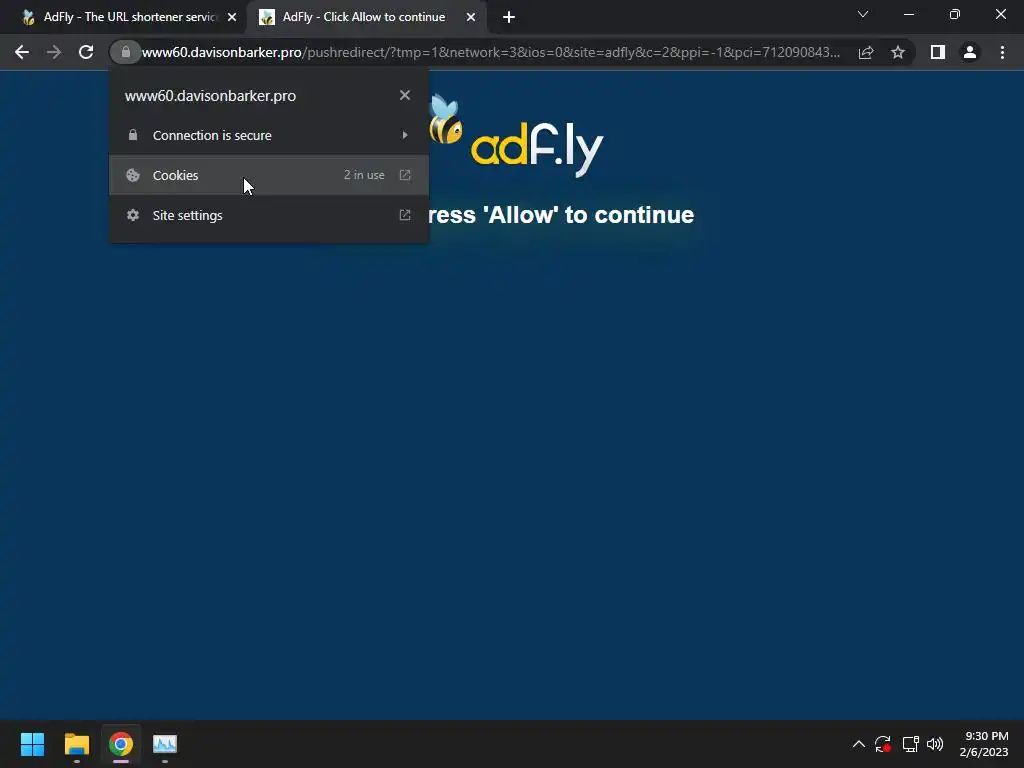Open the Chrome profile menu
This screenshot has width=1024, height=768.
click(x=970, y=52)
